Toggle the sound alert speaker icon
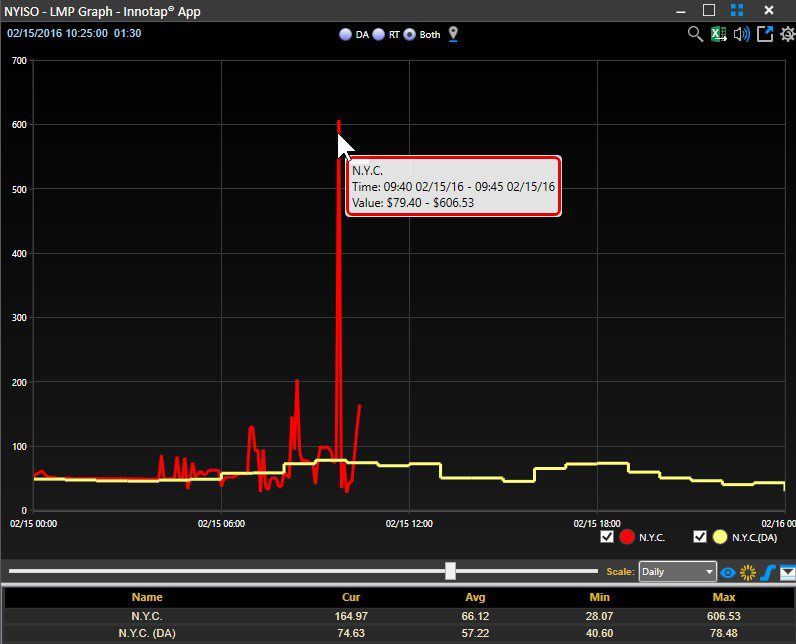This screenshot has width=796, height=644. (x=741, y=34)
